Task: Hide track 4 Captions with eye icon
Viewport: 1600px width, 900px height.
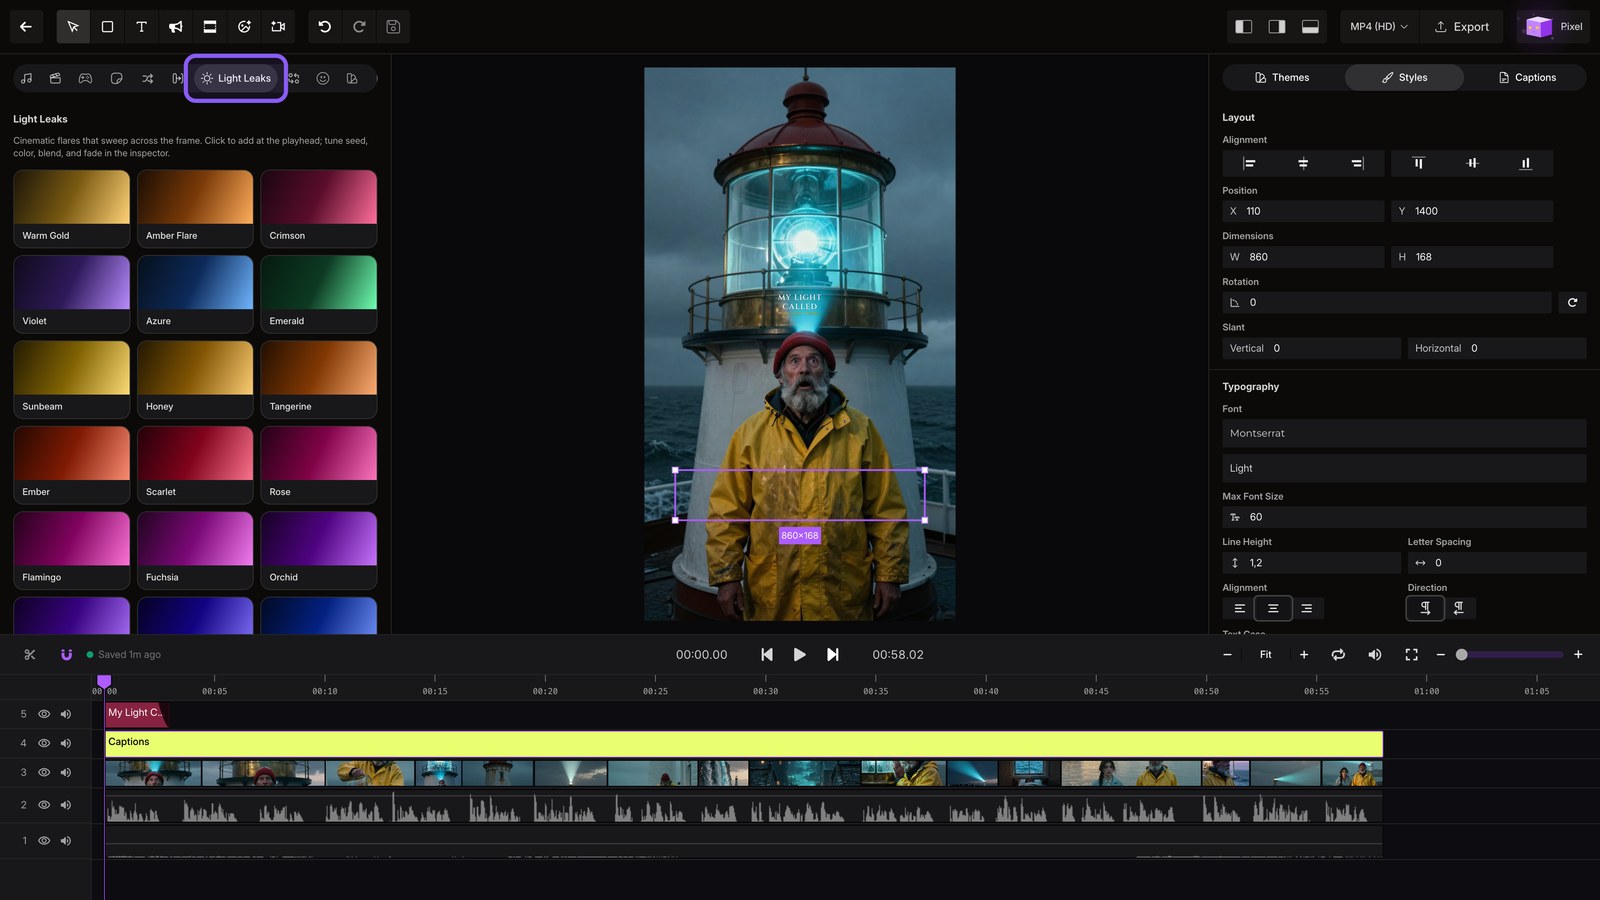Action: (44, 743)
